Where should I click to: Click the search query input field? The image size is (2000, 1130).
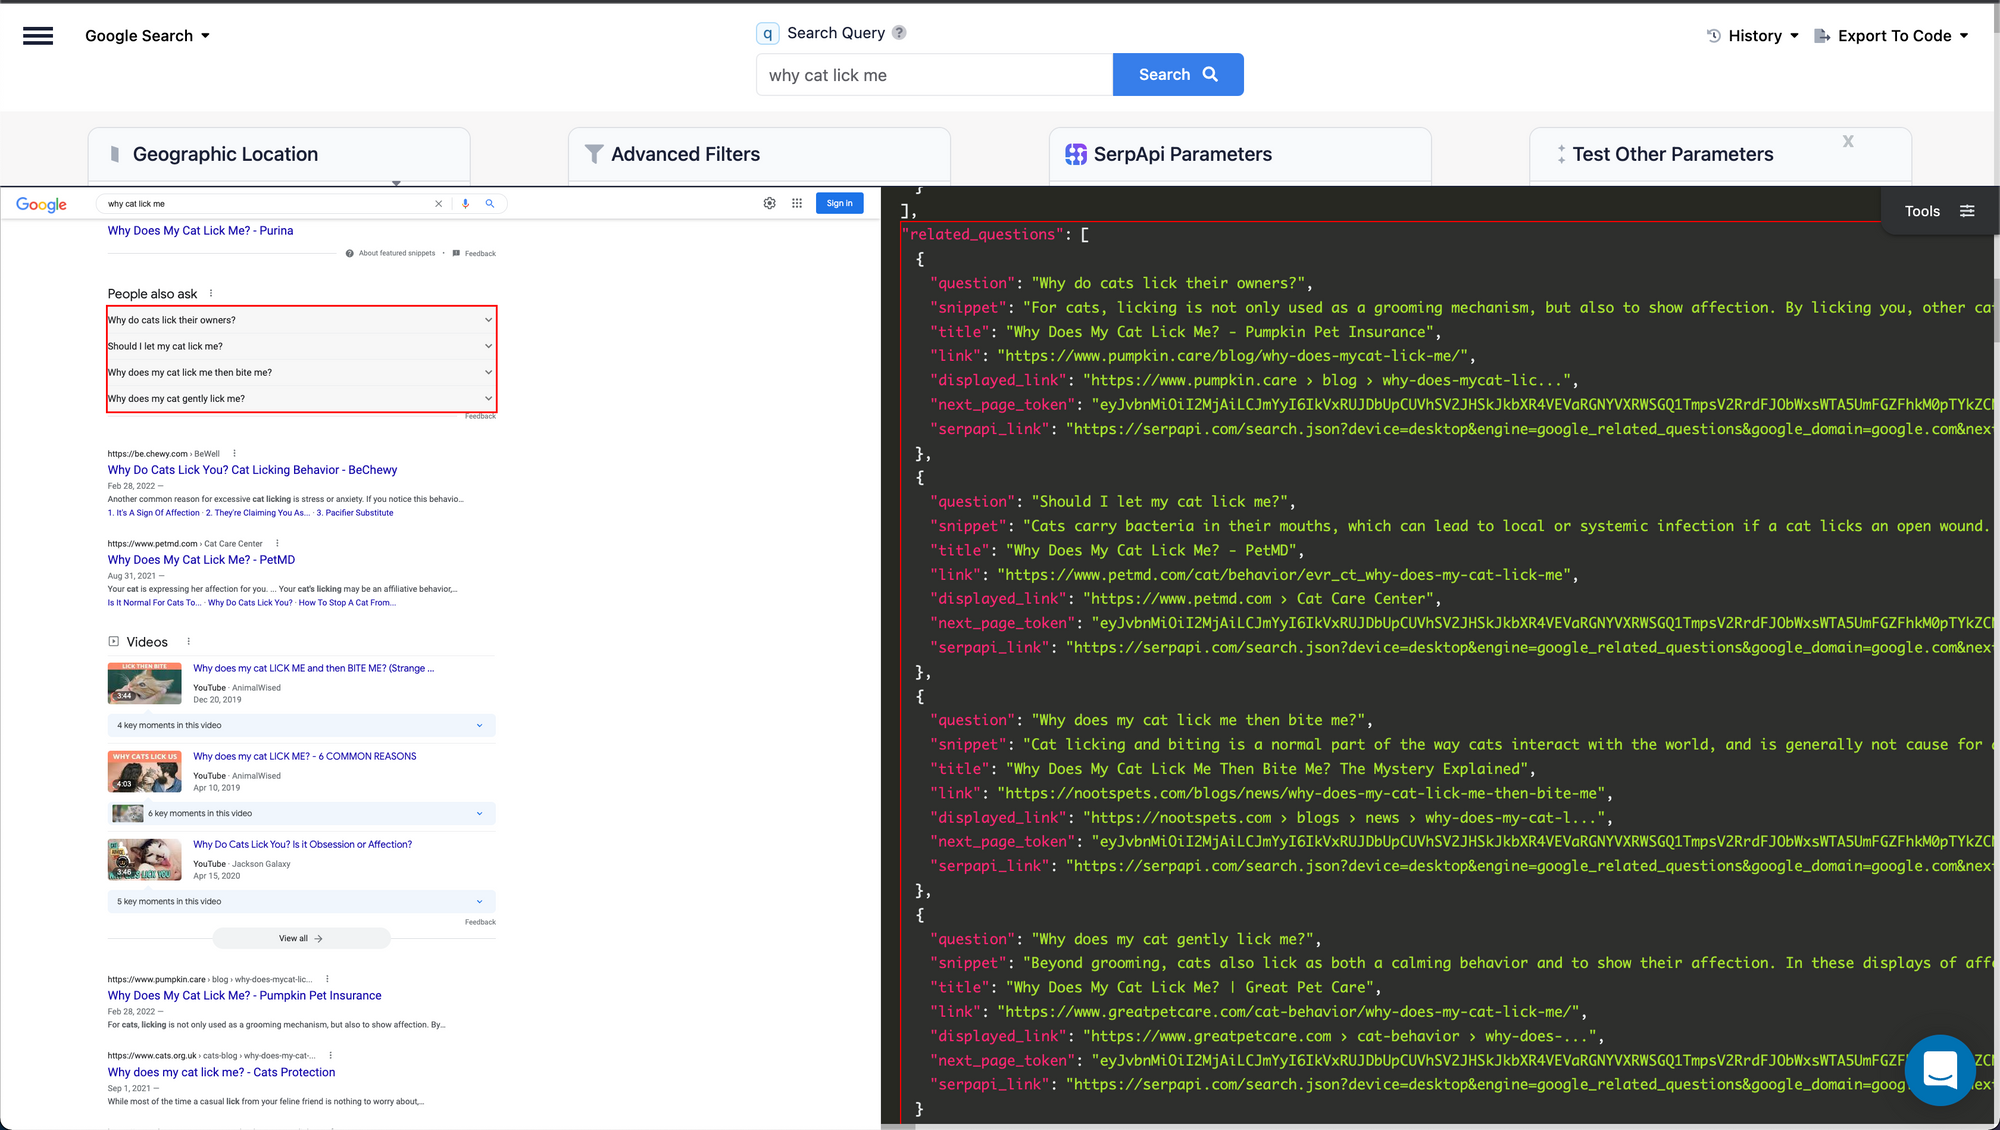pos(933,76)
